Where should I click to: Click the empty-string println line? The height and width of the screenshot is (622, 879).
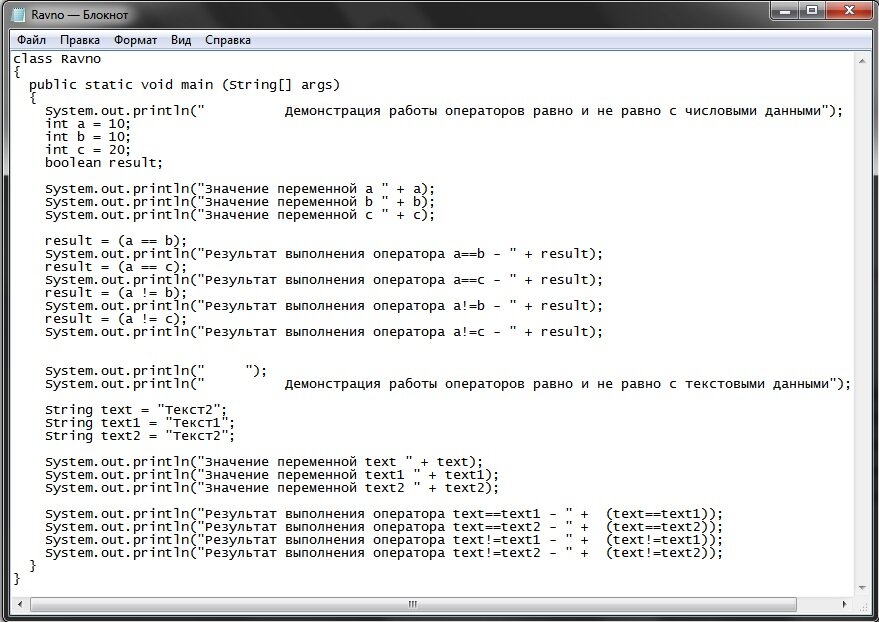point(156,371)
